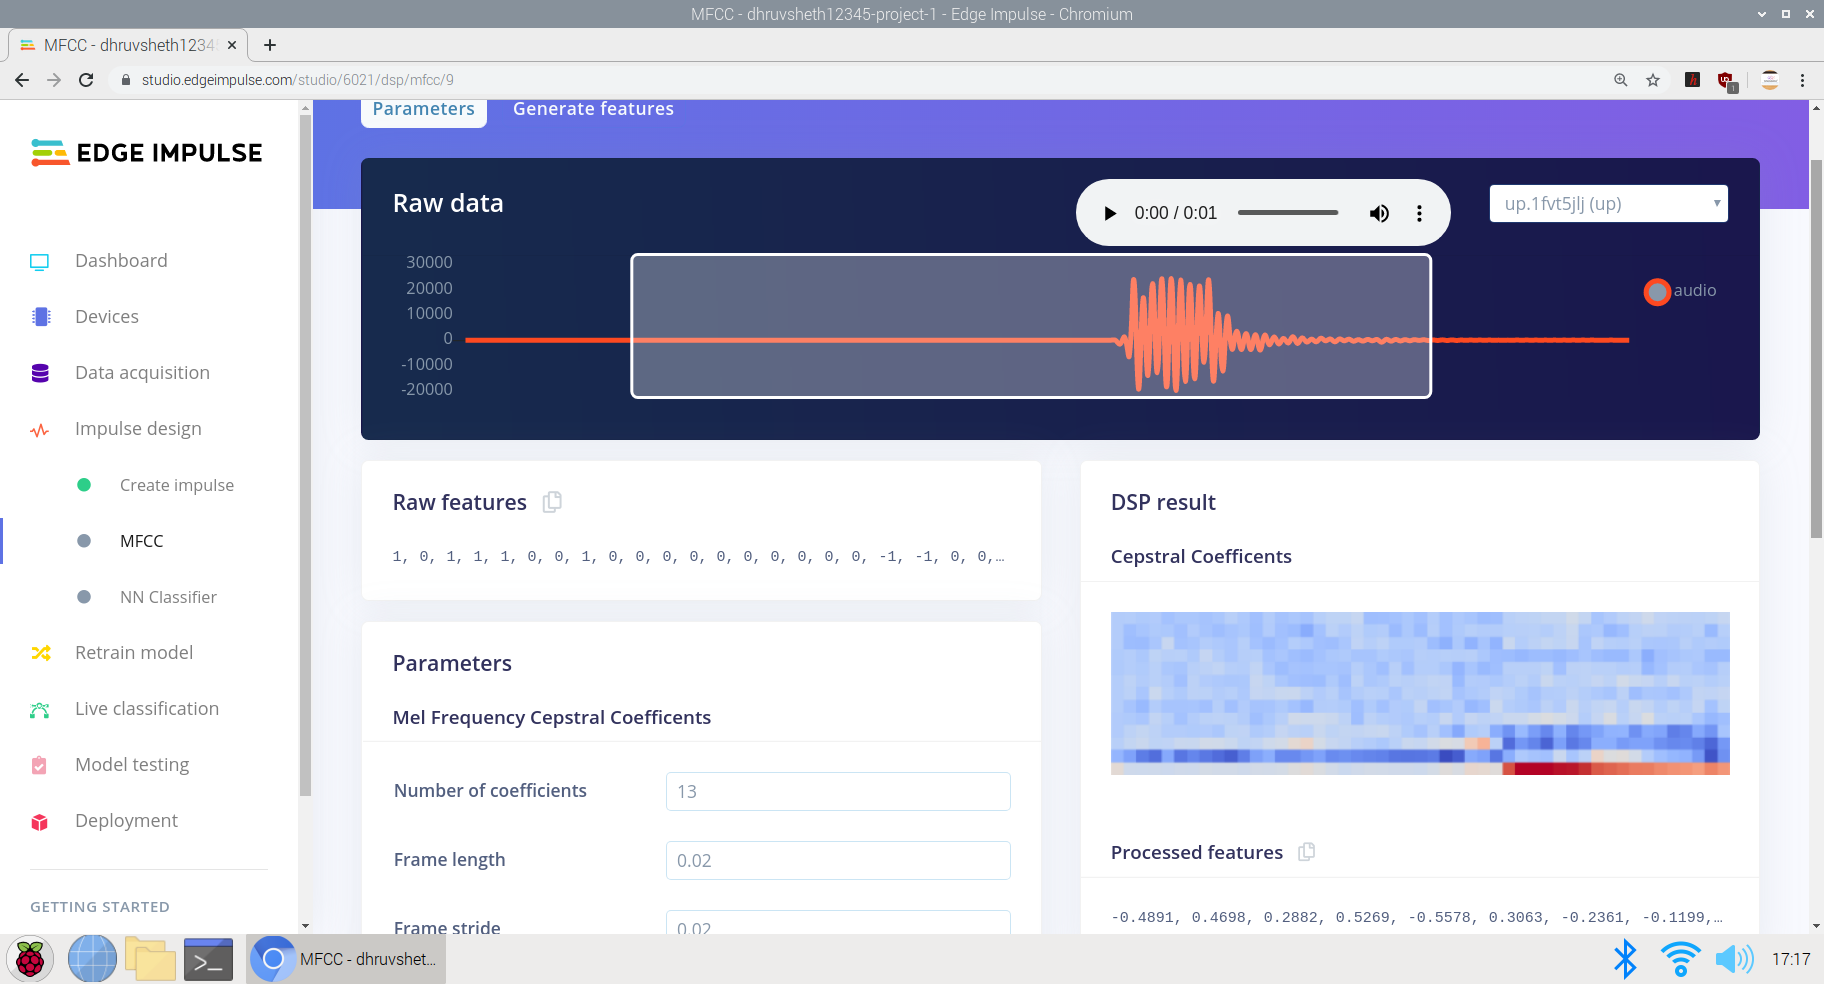Copy raw features using clipboard icon
This screenshot has height=984, width=1824.
[552, 502]
